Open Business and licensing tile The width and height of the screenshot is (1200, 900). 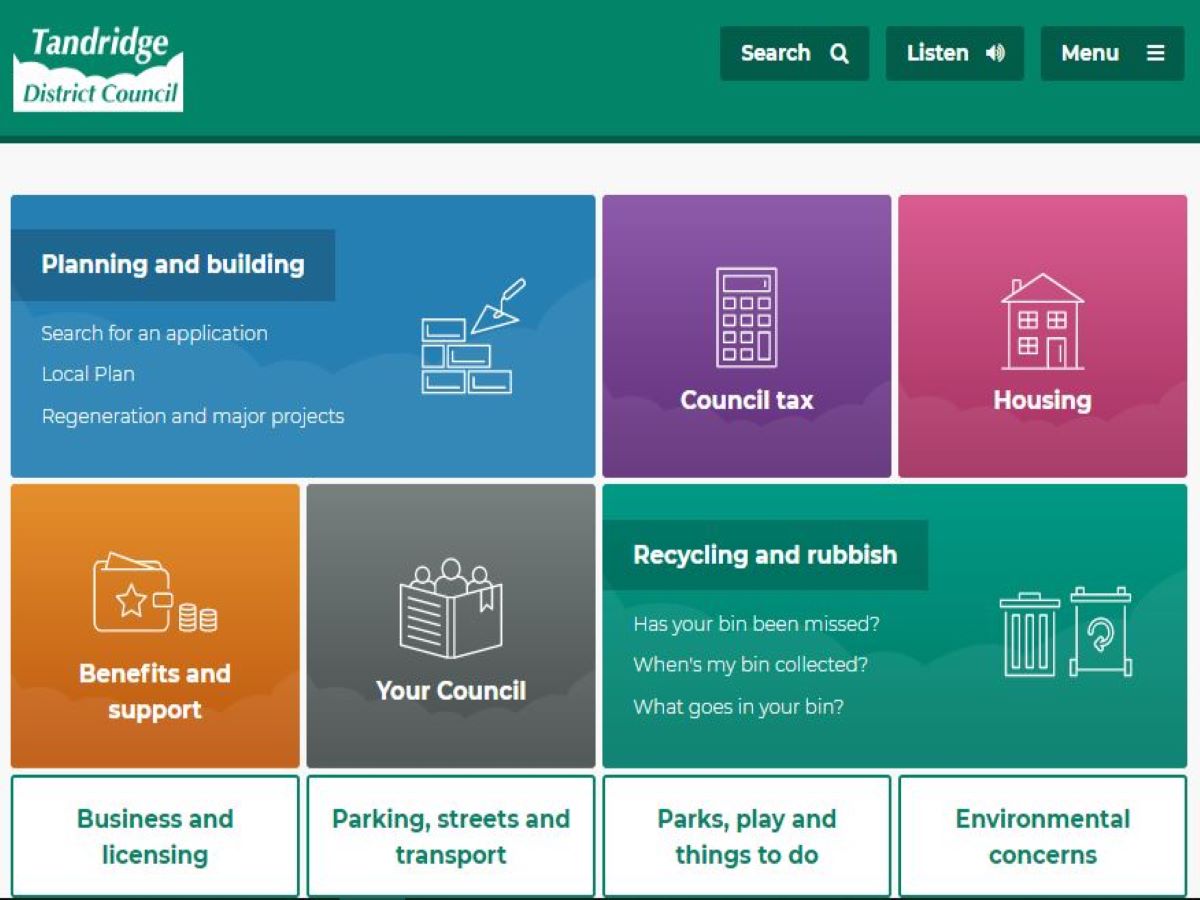(155, 836)
